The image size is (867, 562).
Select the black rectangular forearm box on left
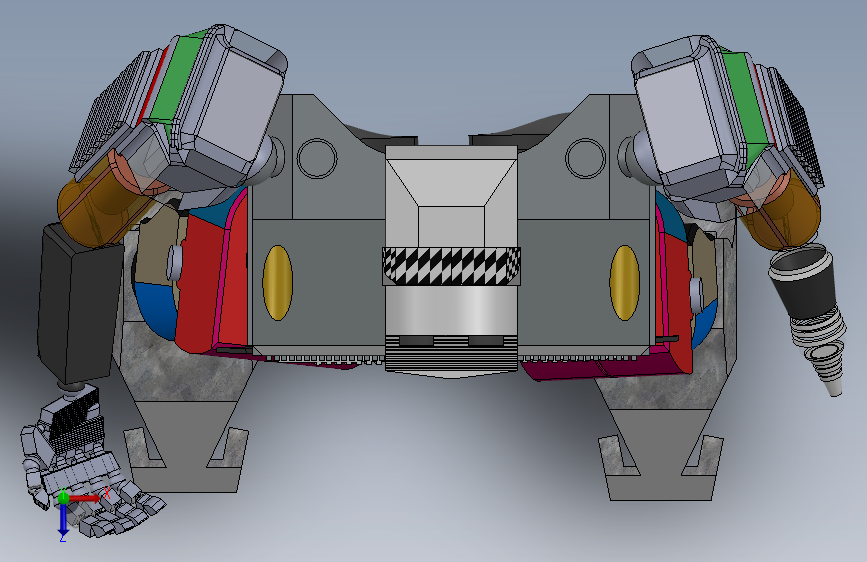80,304
